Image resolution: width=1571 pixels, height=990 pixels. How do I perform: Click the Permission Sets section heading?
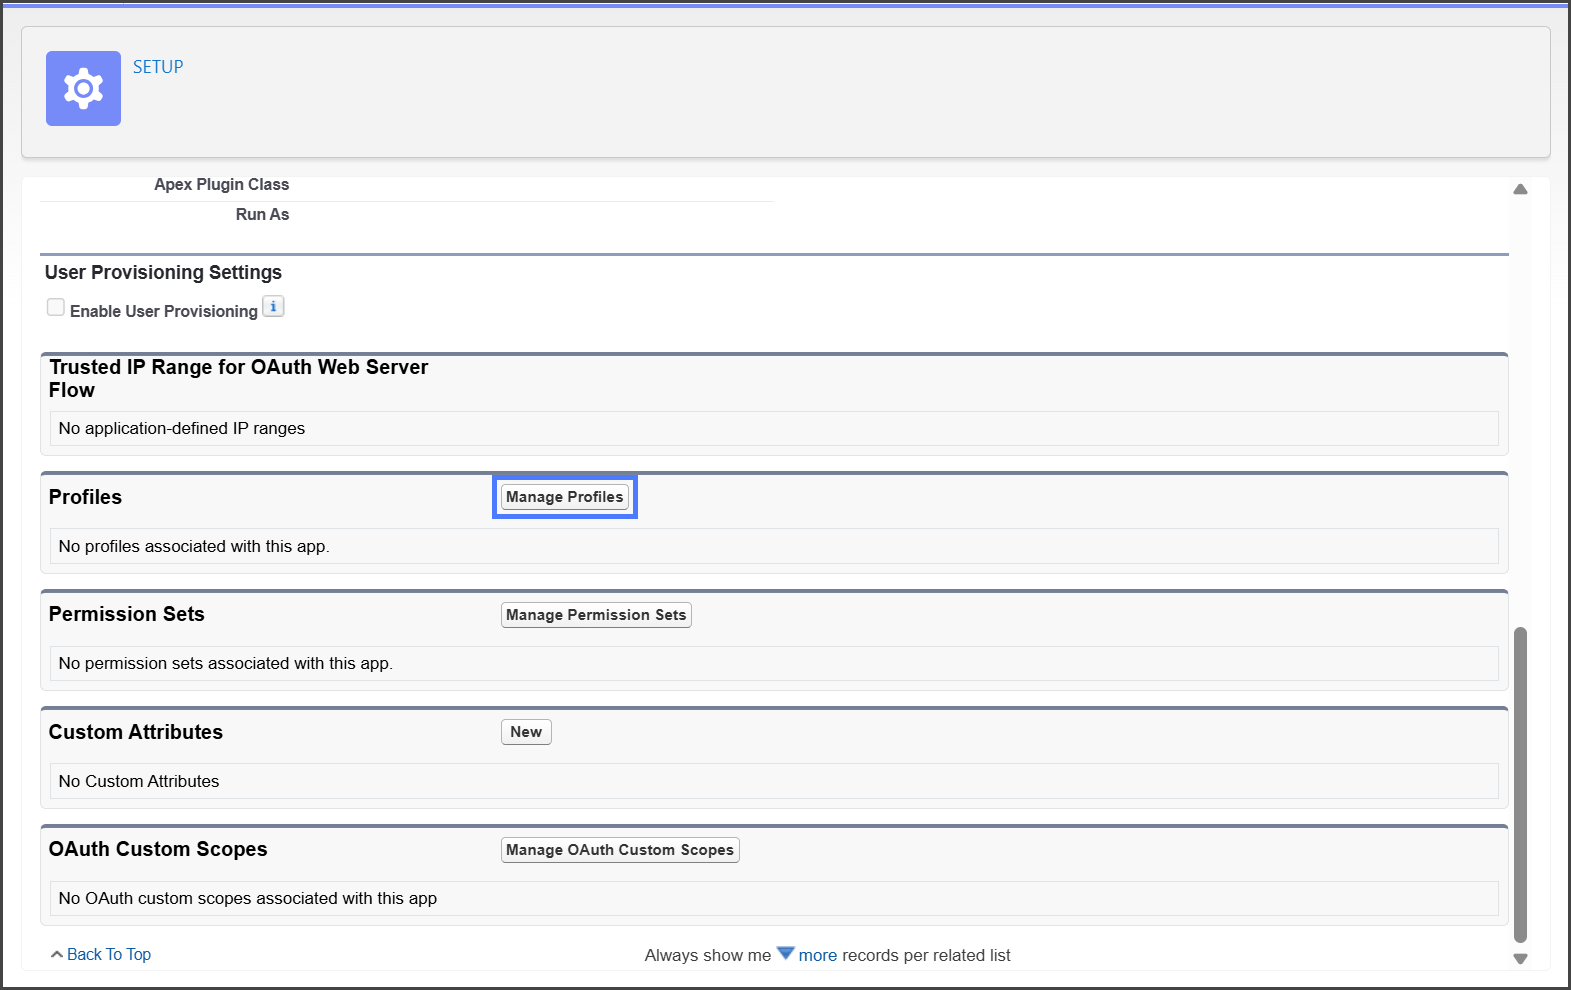coord(126,614)
